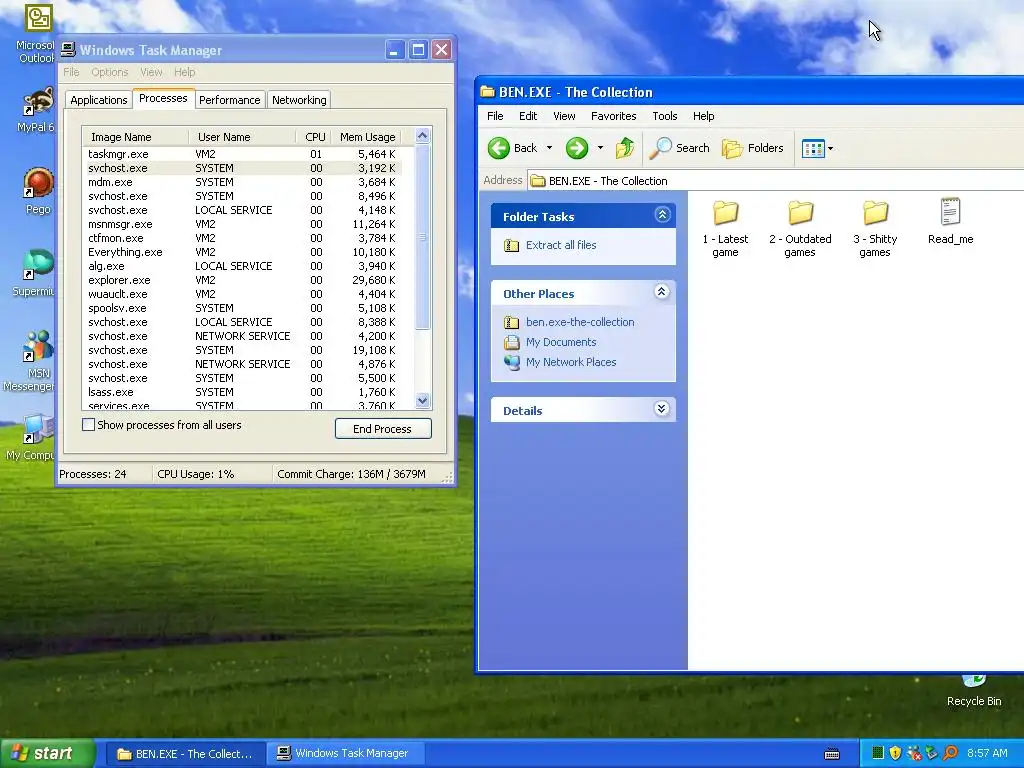Click the End Process button
The height and width of the screenshot is (768, 1024).
coord(383,429)
